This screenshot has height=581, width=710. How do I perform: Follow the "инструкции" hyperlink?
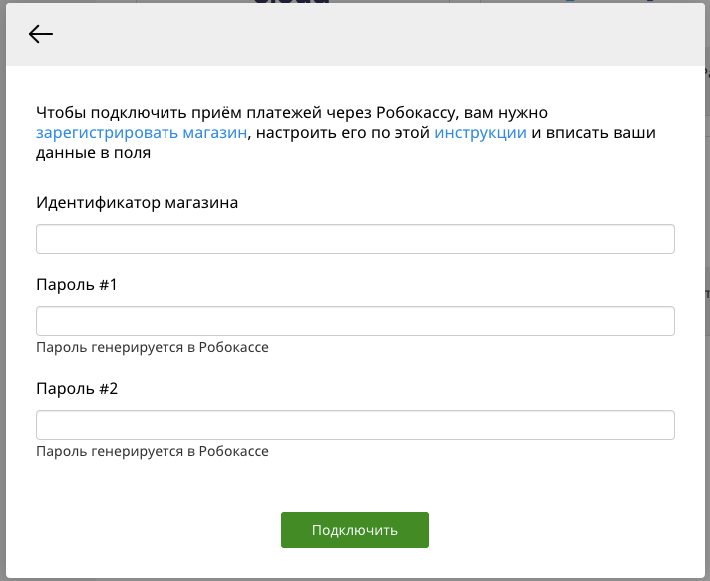(x=480, y=133)
